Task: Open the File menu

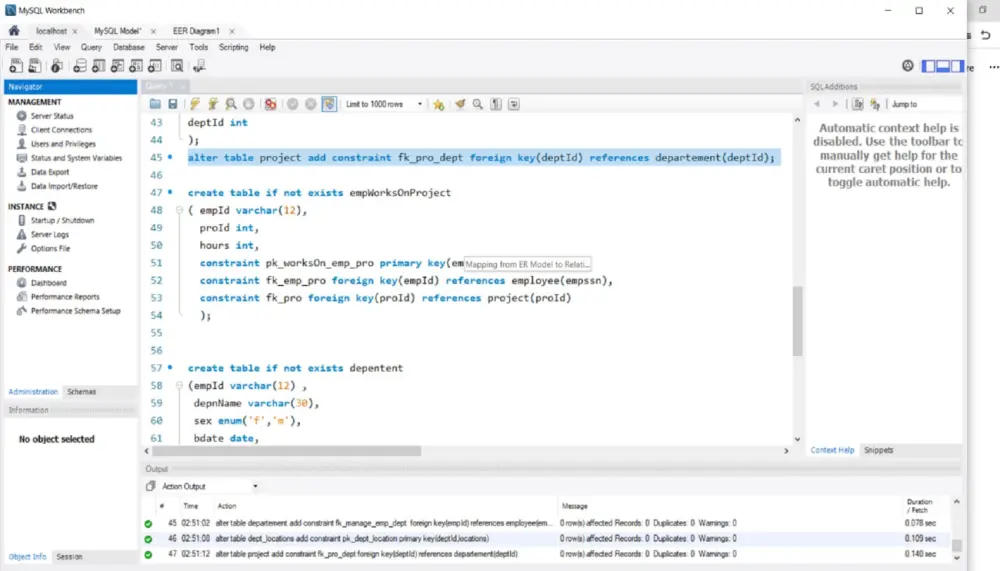Action: [11, 47]
